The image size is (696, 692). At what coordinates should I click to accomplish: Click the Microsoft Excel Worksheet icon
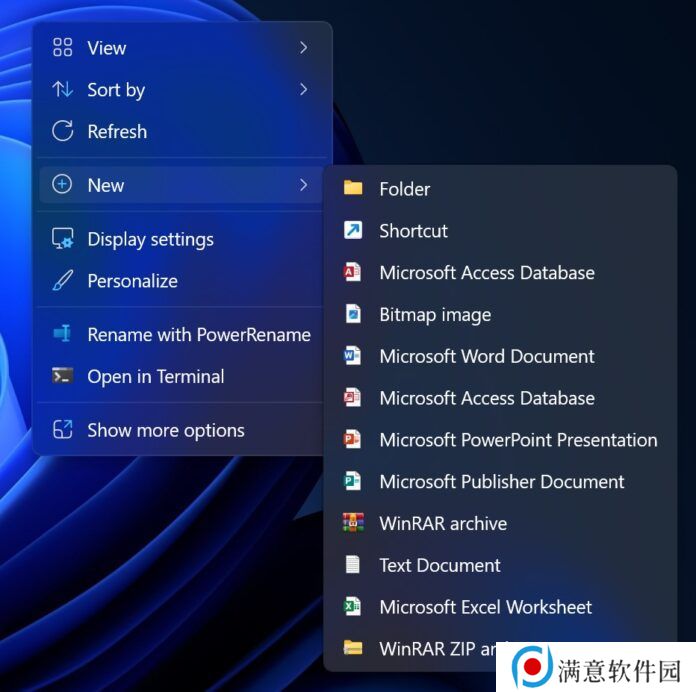pyautogui.click(x=352, y=606)
